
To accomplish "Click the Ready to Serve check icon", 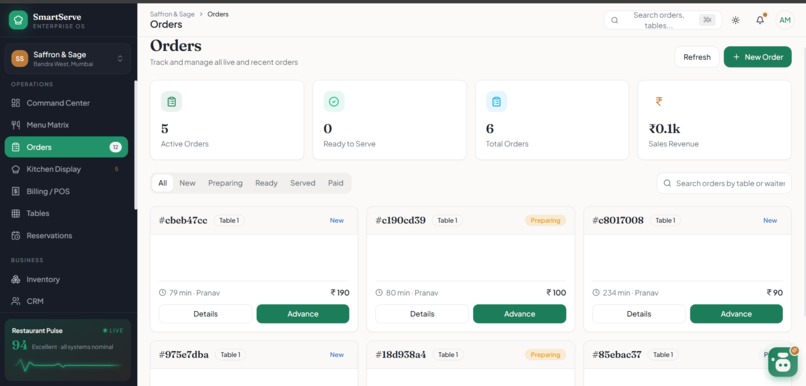I will coord(334,102).
